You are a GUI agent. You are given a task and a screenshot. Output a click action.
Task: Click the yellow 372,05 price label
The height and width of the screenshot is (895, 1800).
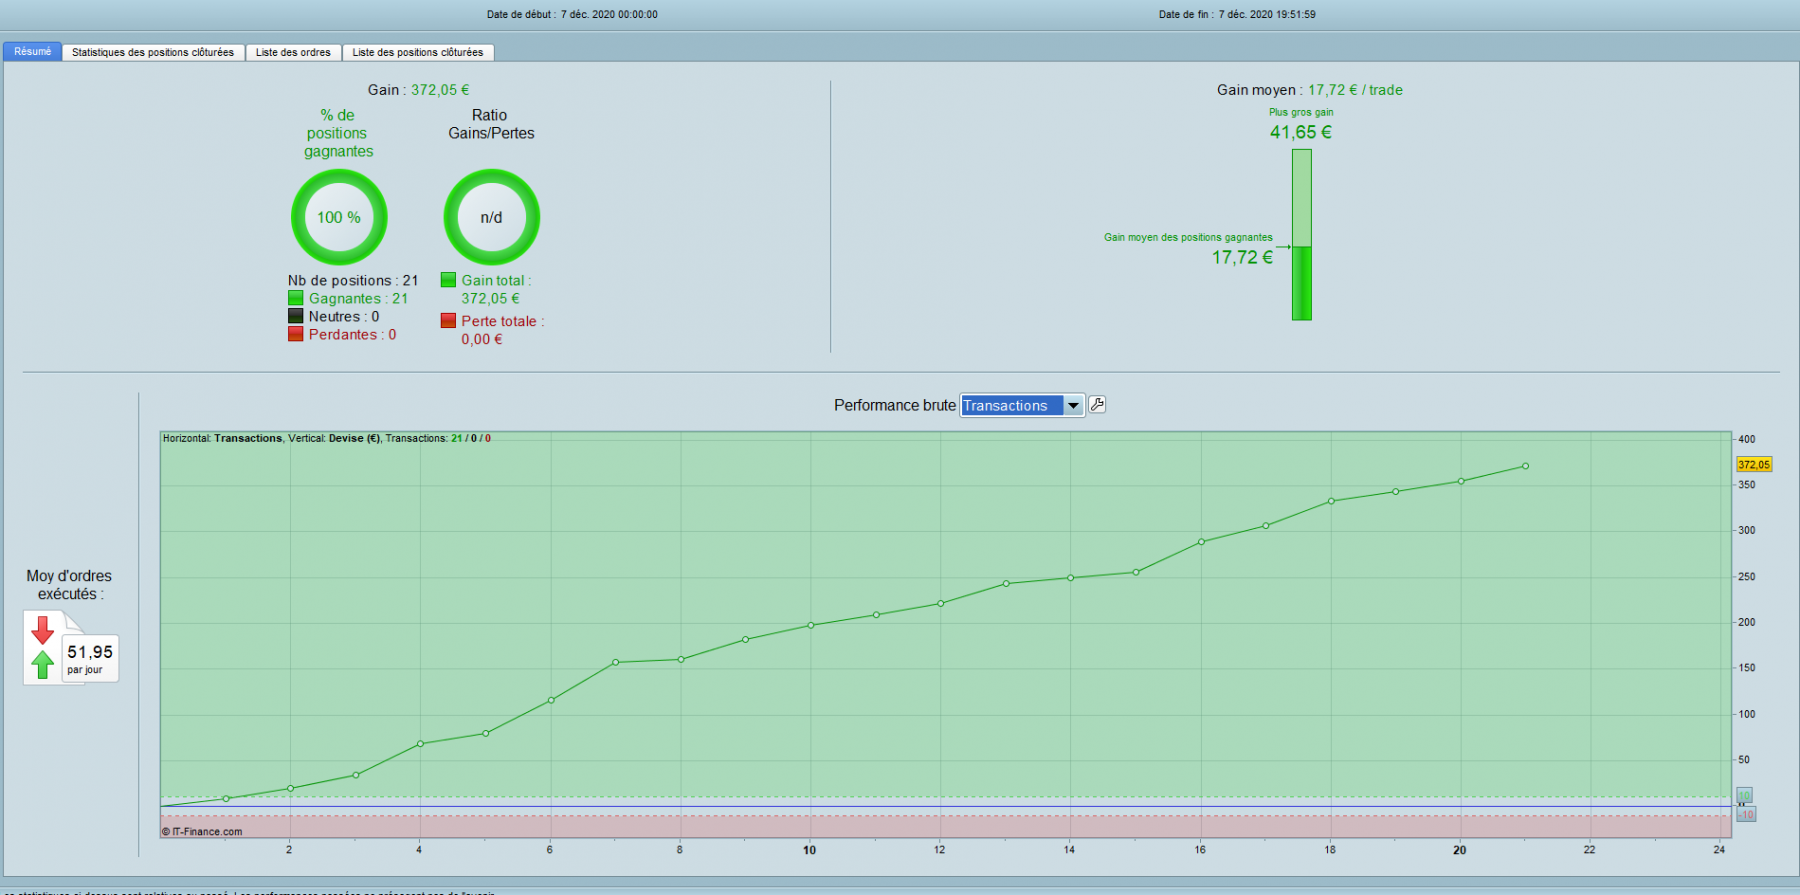pos(1754,465)
